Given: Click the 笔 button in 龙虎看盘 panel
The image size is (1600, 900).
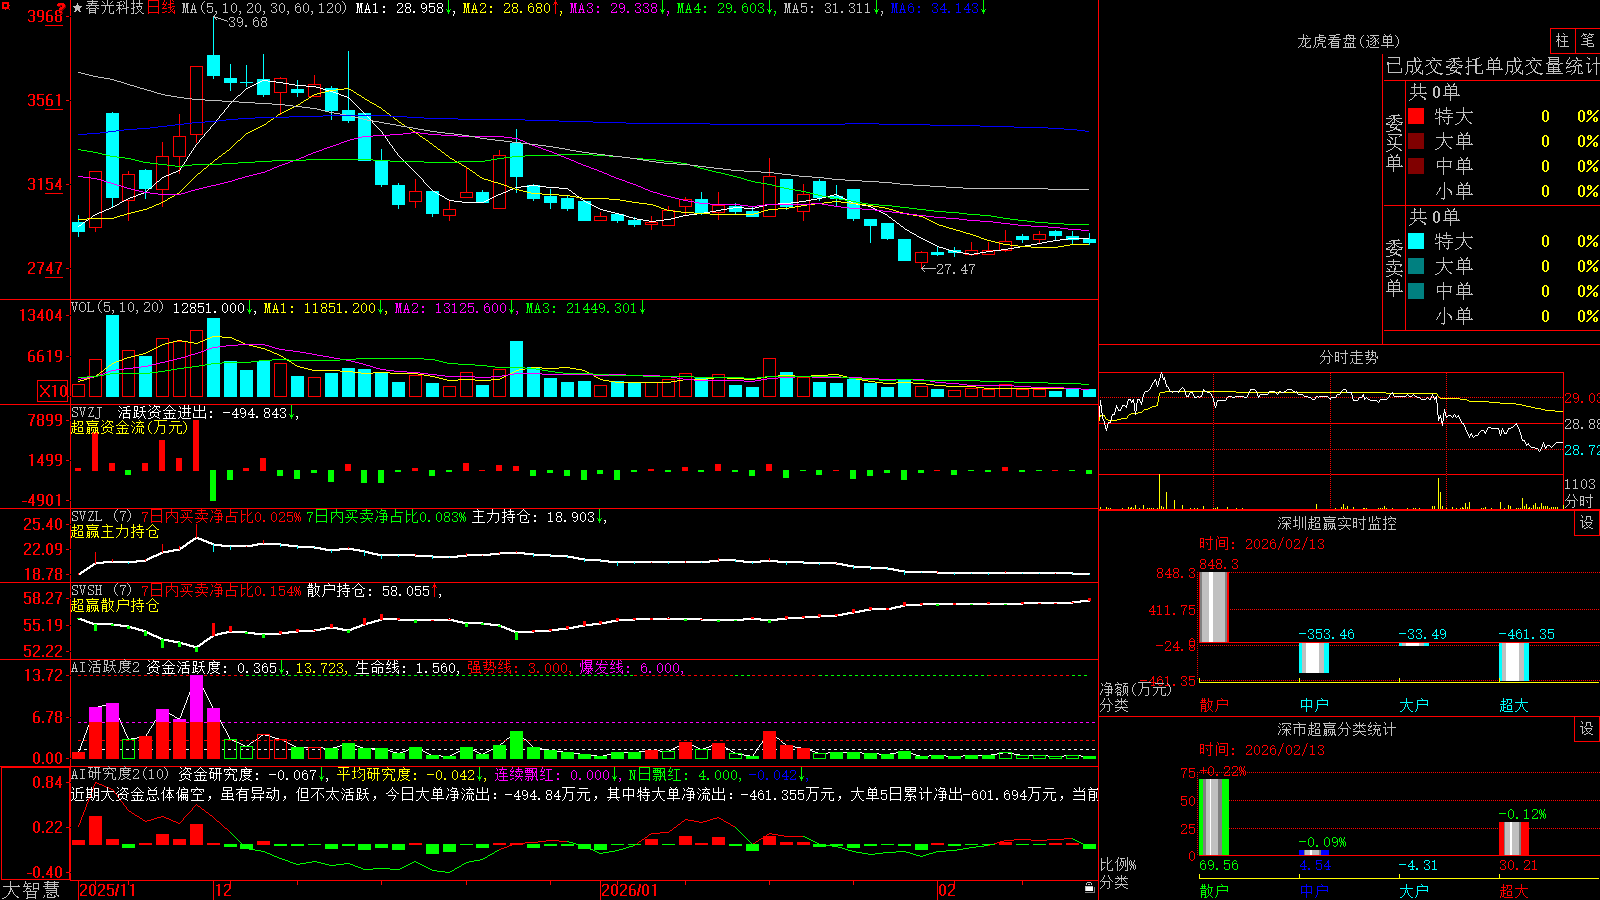Looking at the screenshot, I should pyautogui.click(x=1587, y=40).
